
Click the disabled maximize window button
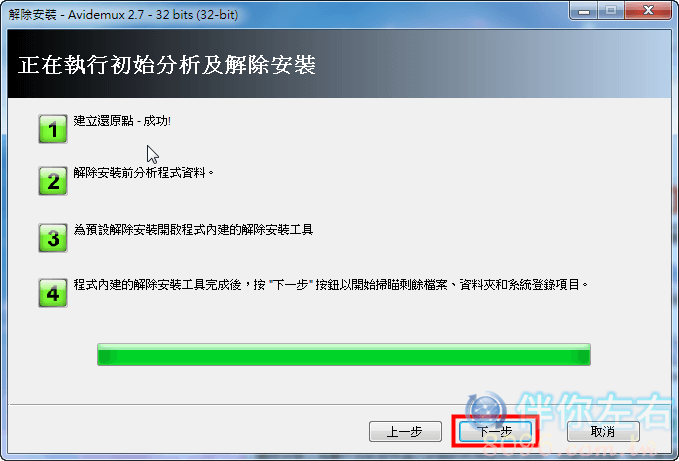click(x=611, y=11)
